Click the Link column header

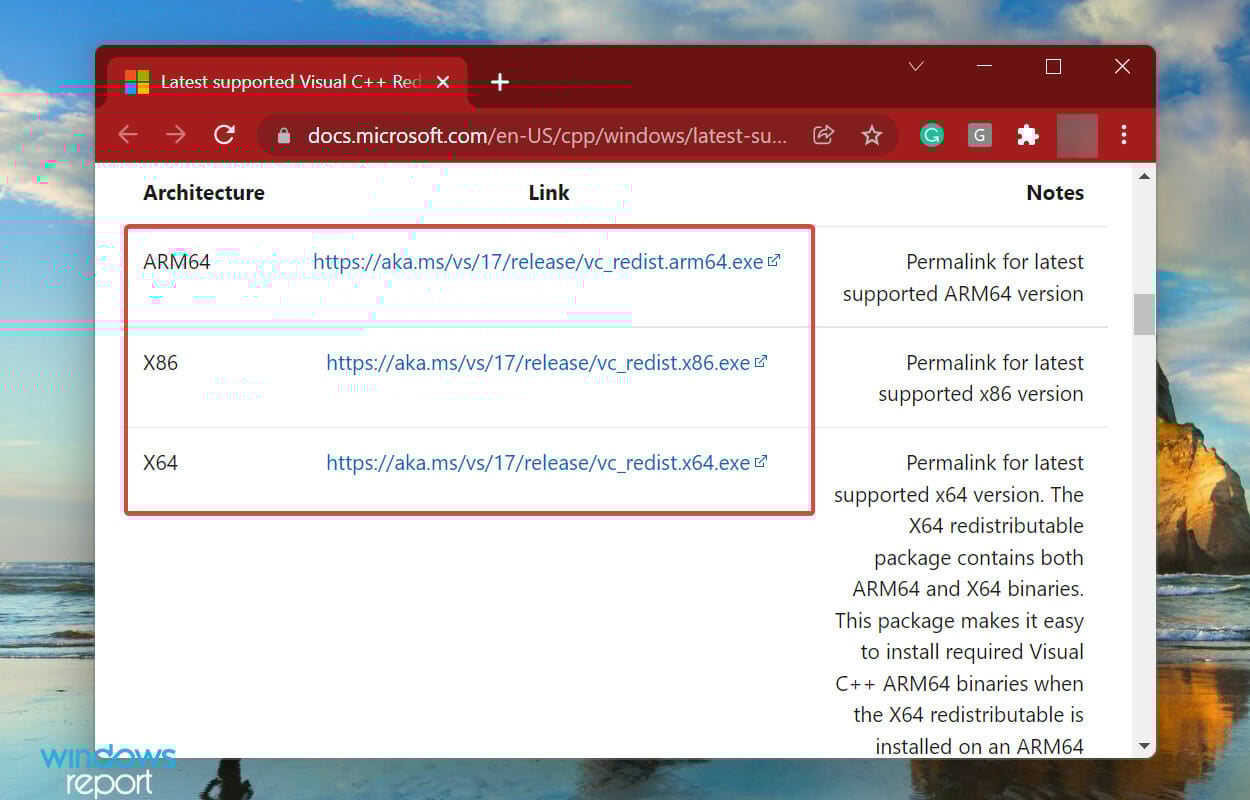coord(549,193)
